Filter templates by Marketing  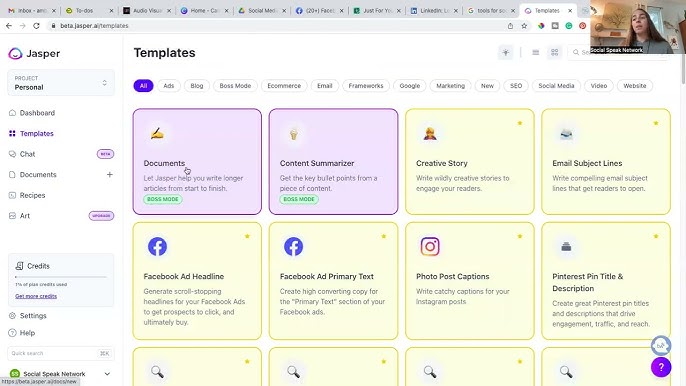pos(451,86)
